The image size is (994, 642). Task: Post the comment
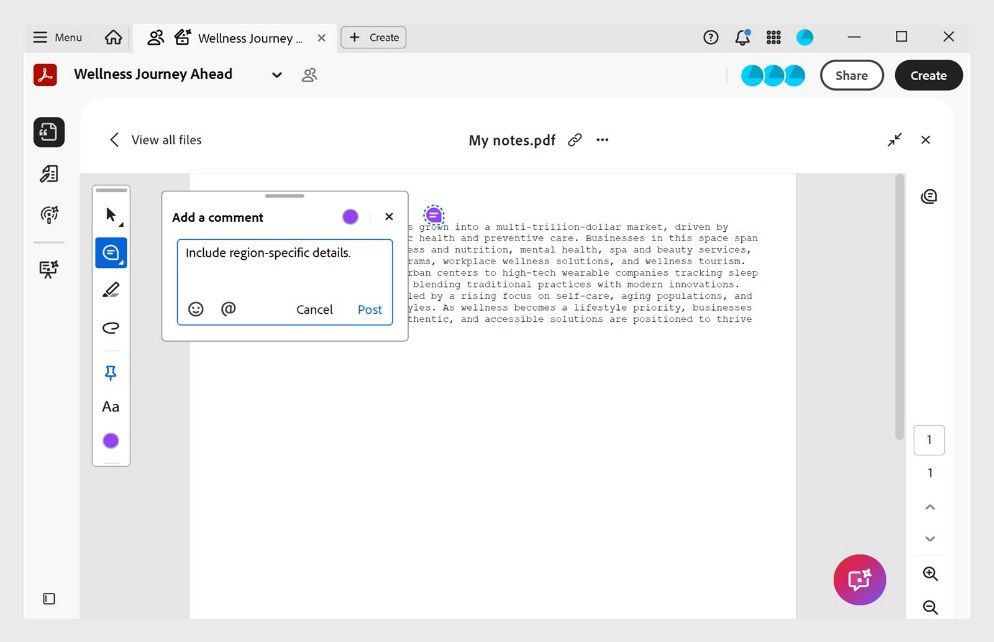point(369,309)
